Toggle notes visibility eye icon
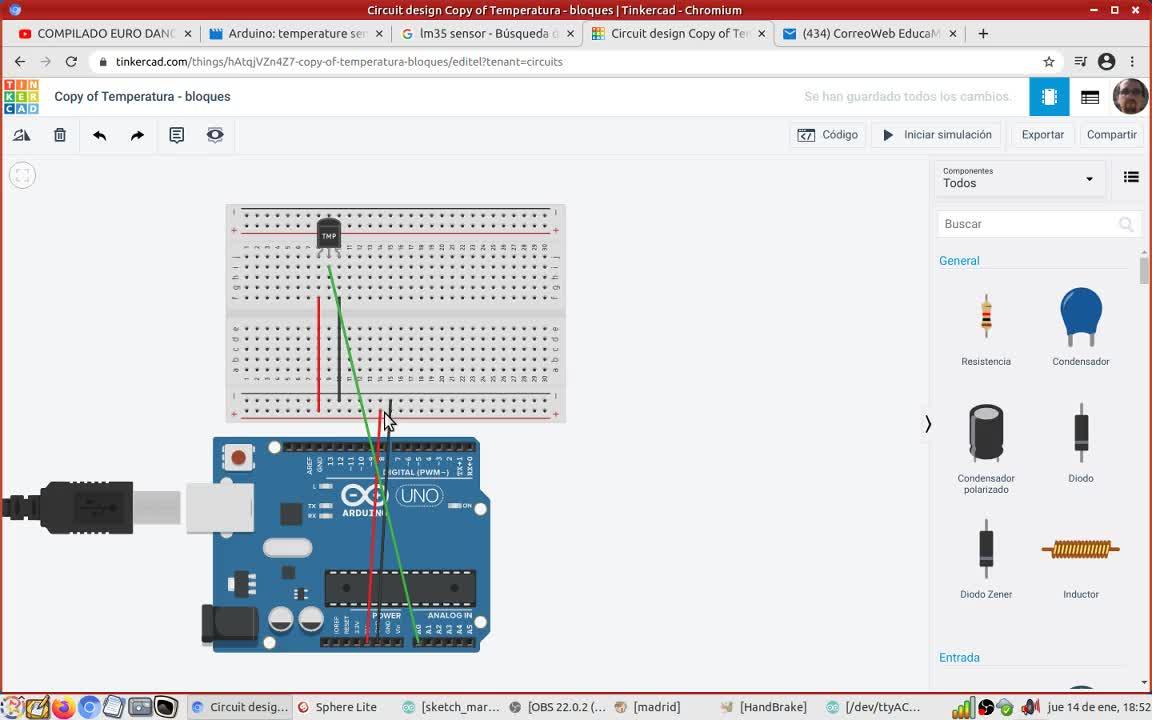1152x720 pixels. [215, 135]
